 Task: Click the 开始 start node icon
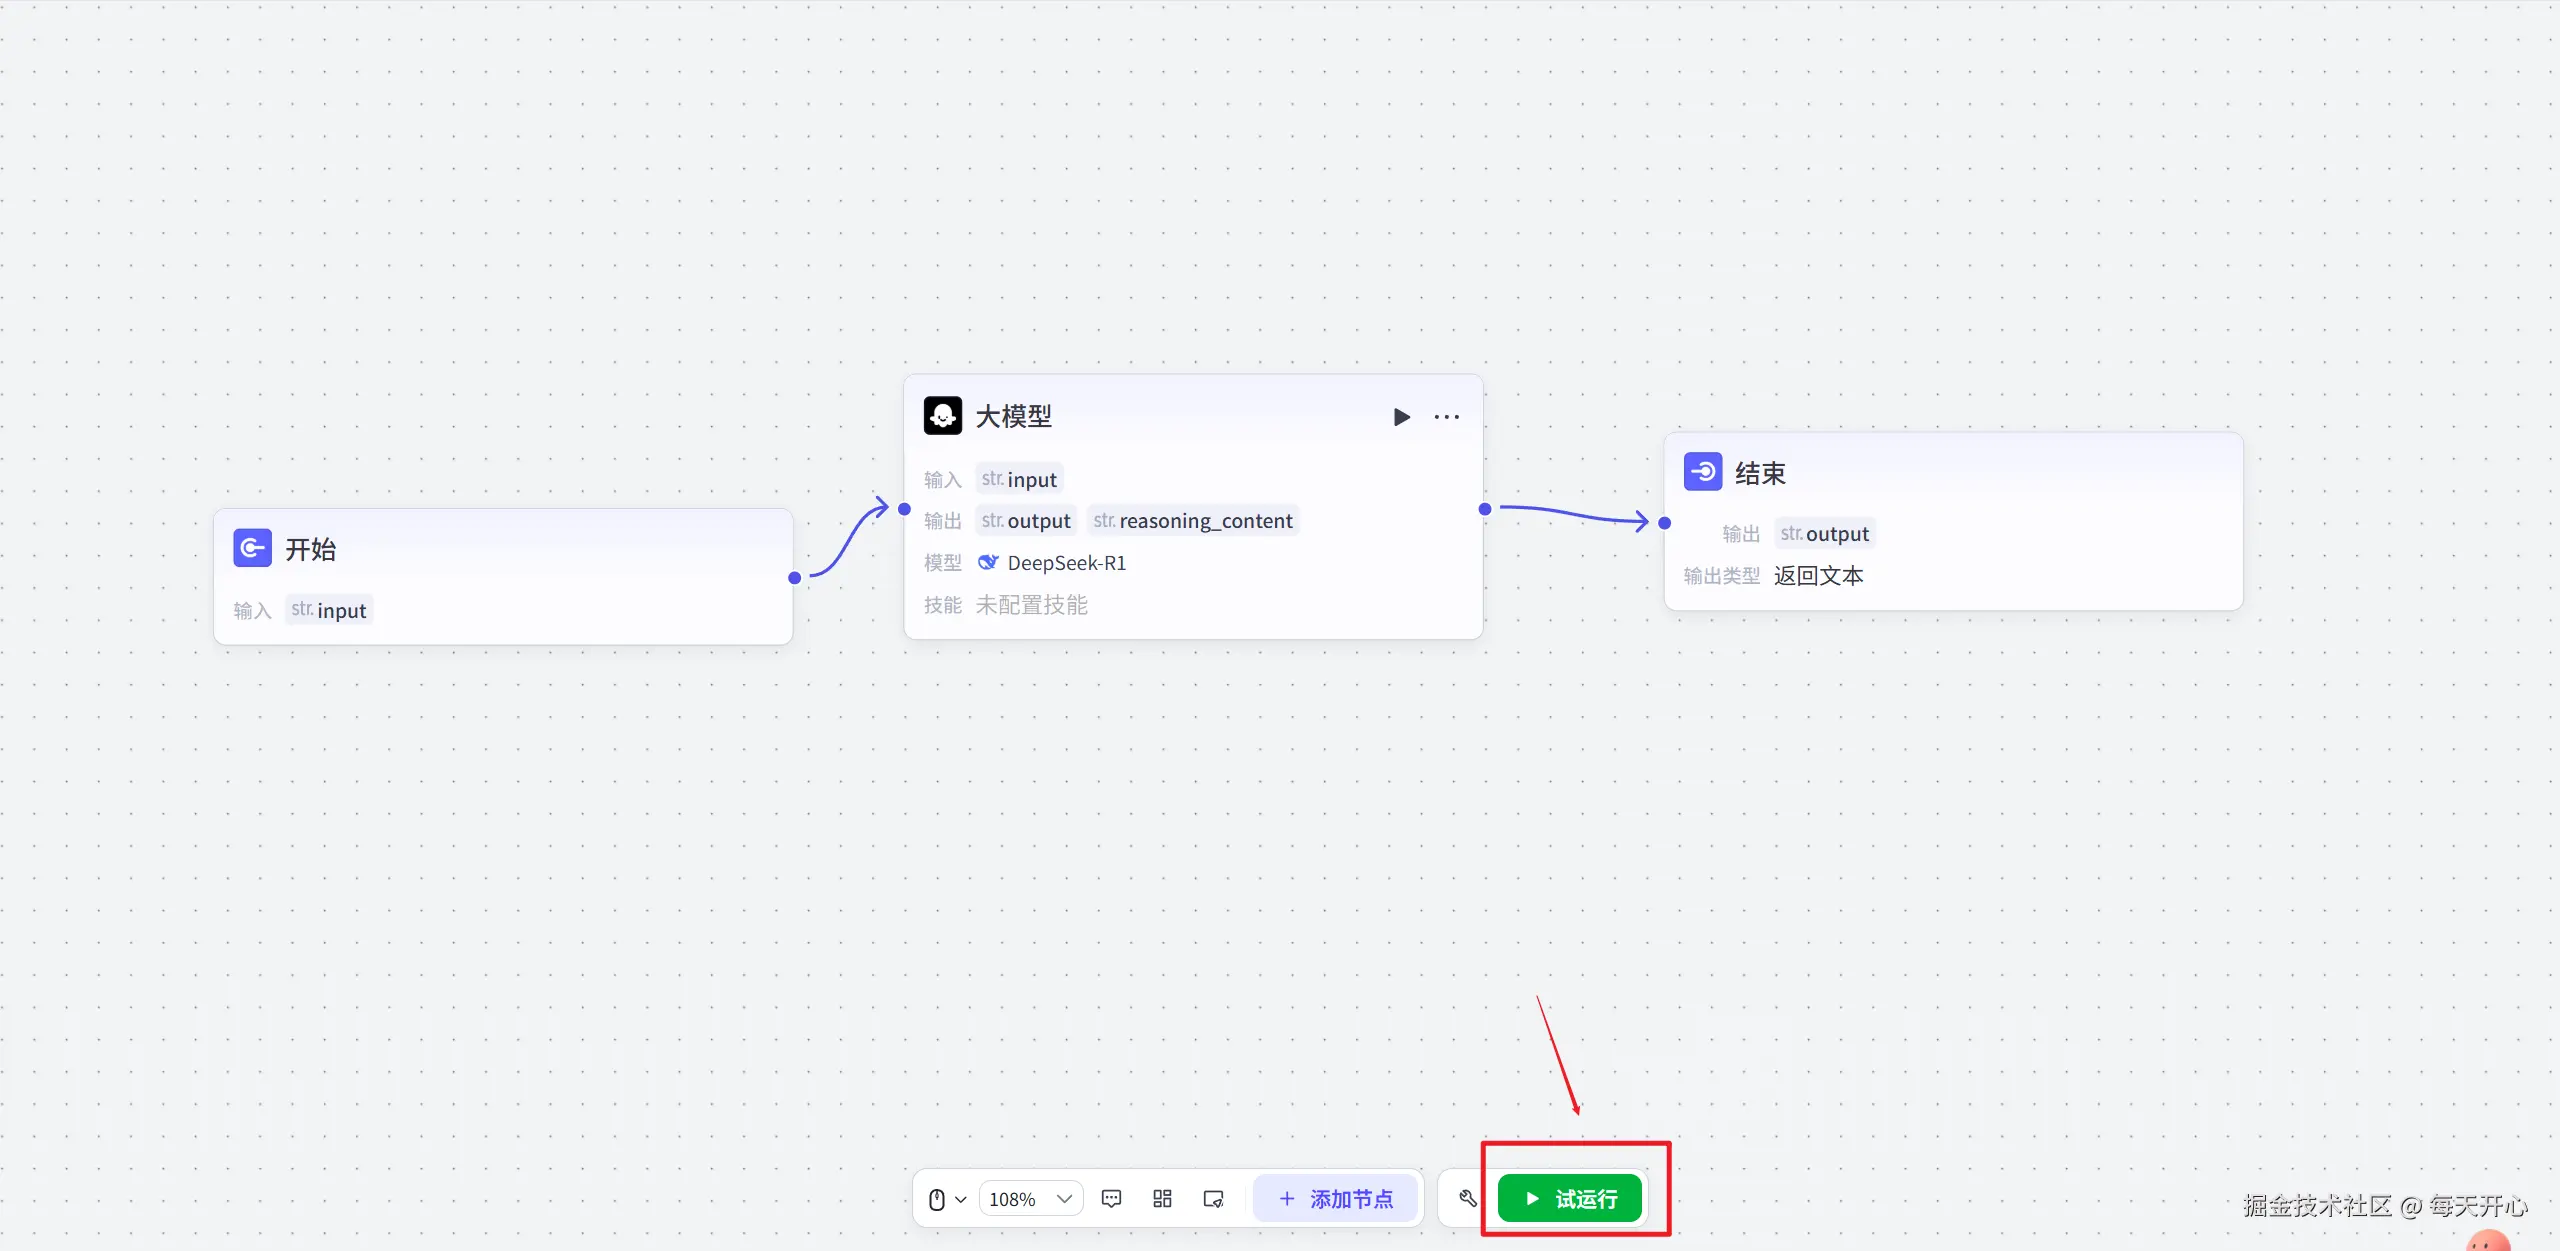(252, 548)
